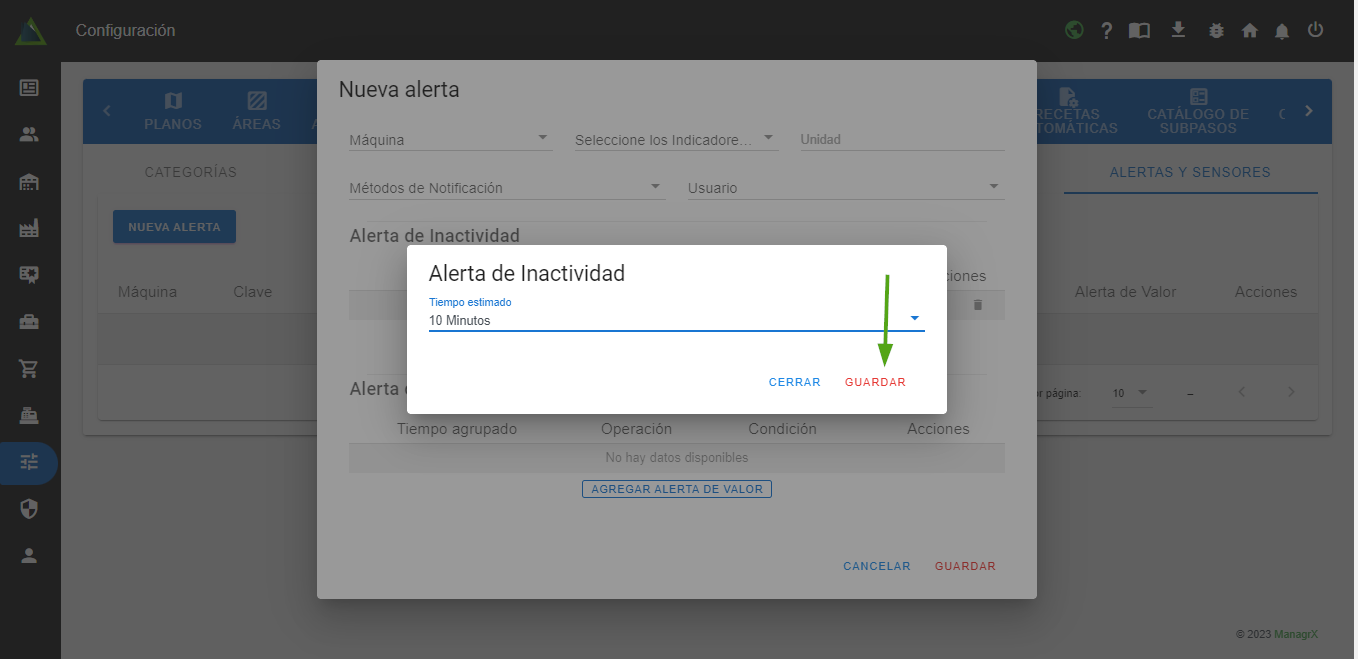Screen dimensions: 1358x659
Task: Open the manual book icon in header
Action: (1139, 30)
